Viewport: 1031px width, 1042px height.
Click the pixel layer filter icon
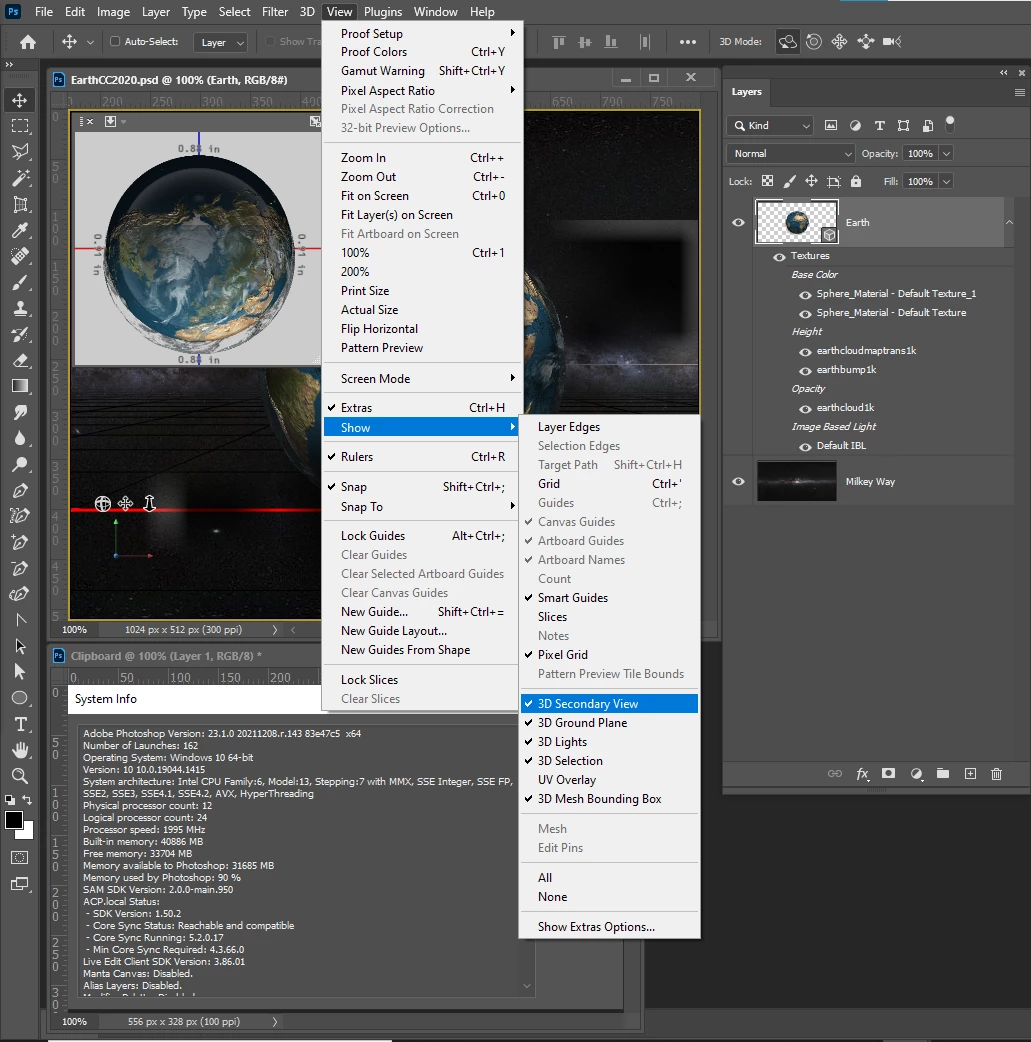point(831,126)
